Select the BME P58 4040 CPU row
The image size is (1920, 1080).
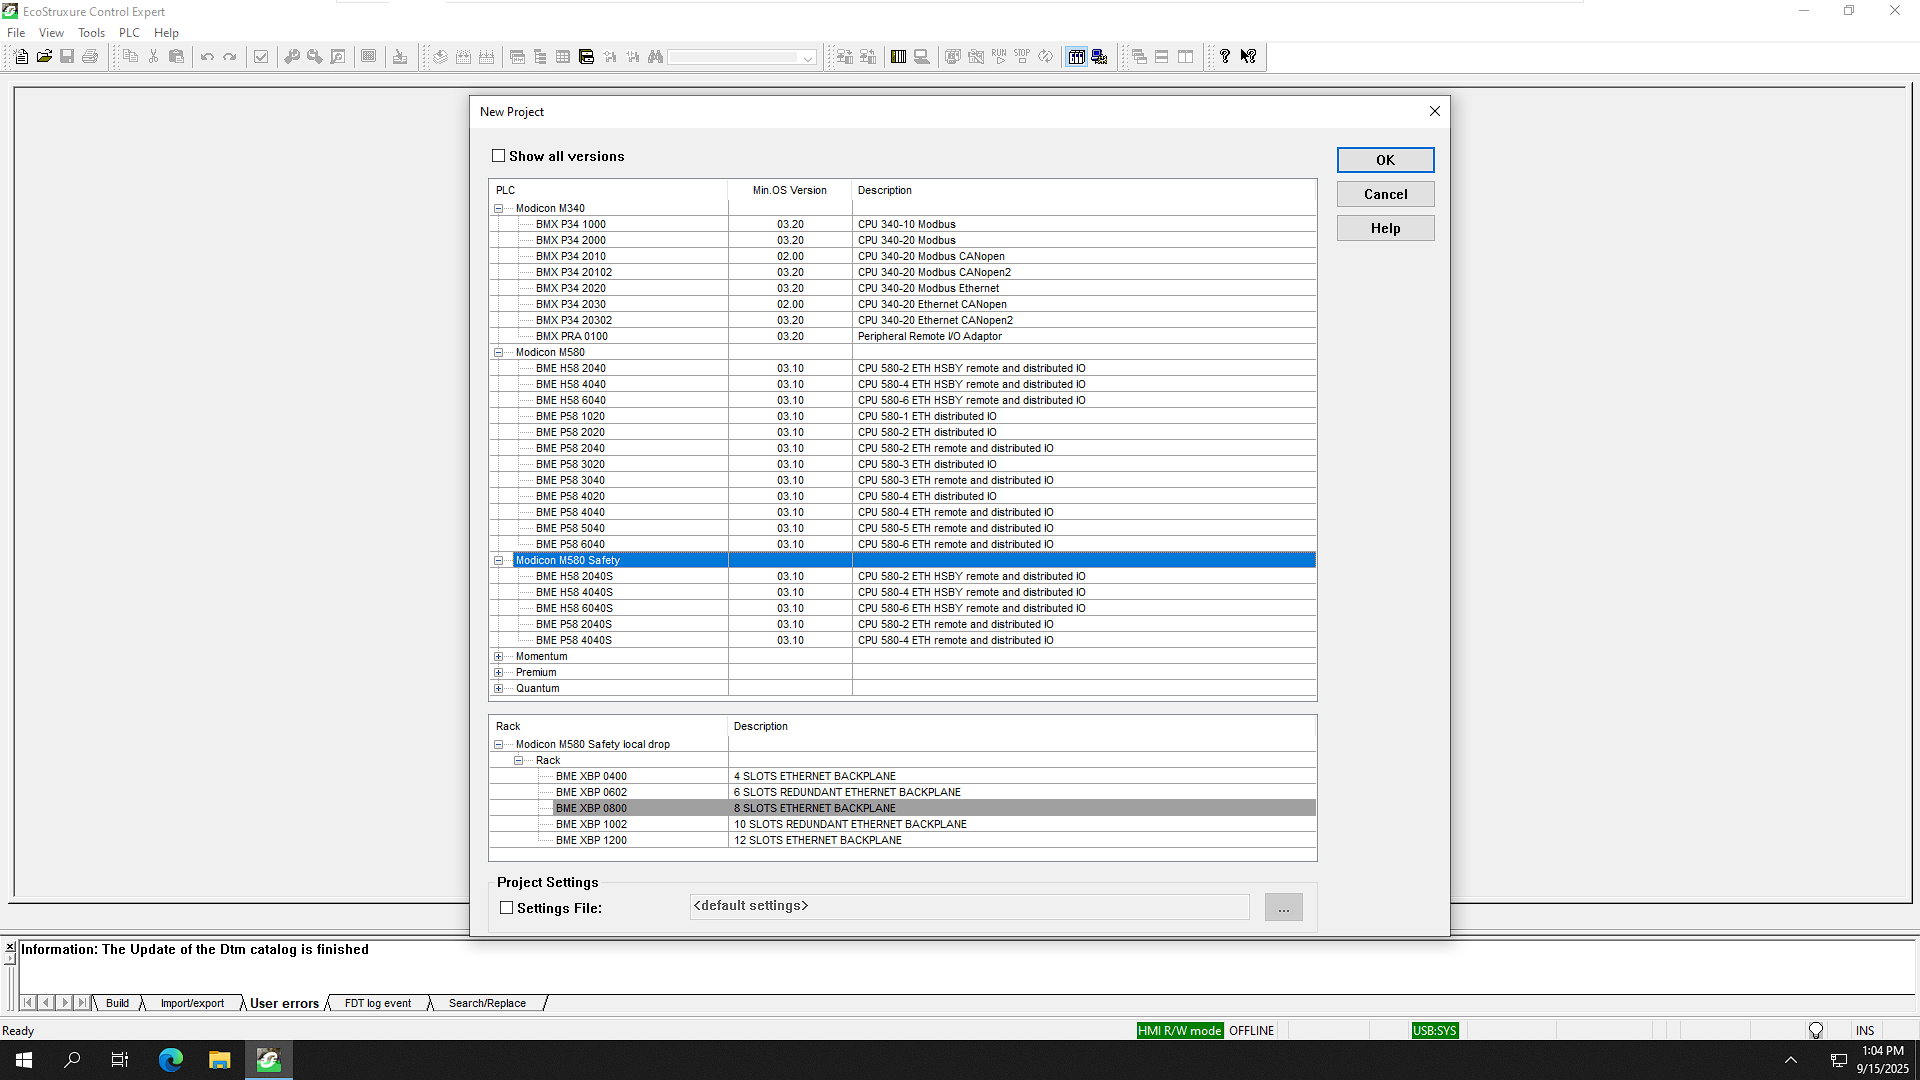click(x=902, y=513)
